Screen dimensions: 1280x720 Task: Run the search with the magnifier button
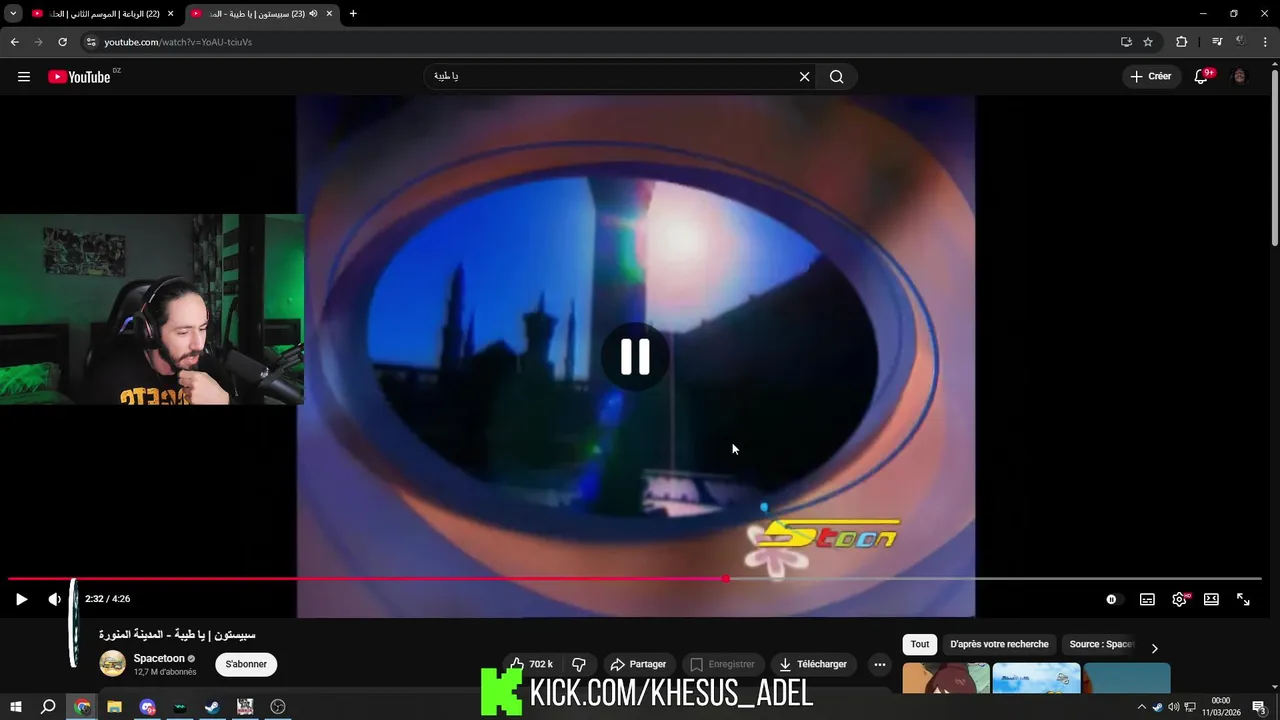coord(837,77)
